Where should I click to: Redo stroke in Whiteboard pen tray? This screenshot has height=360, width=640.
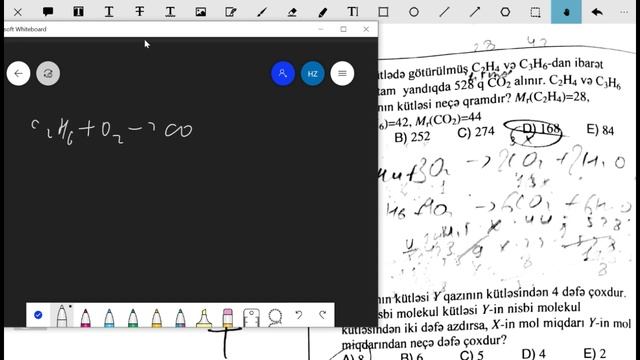coord(322,315)
